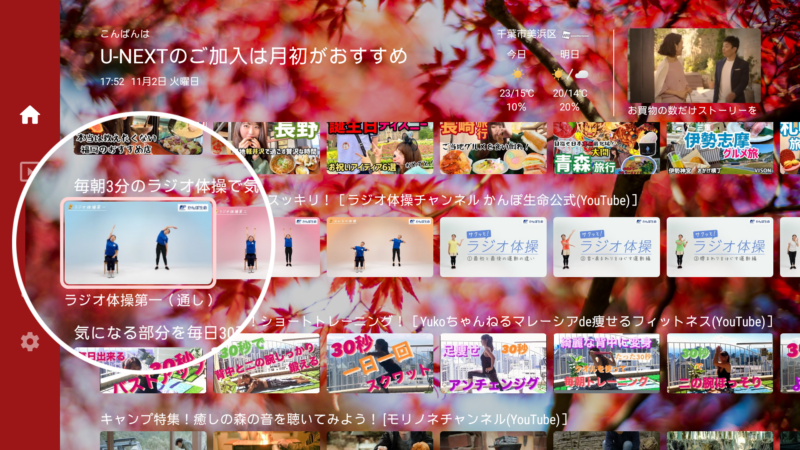Play the アンチエイジング training video thumbnail
The image size is (800, 450).
point(492,362)
